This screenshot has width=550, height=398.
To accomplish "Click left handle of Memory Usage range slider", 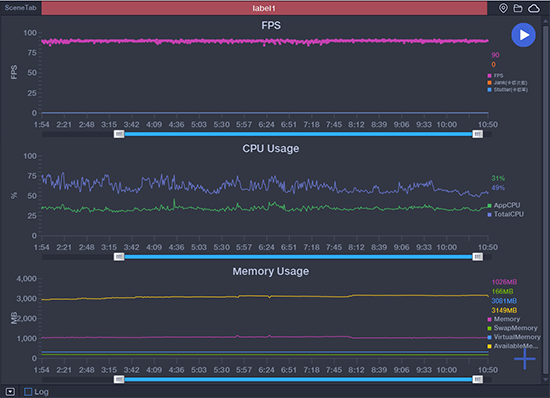I will point(119,379).
